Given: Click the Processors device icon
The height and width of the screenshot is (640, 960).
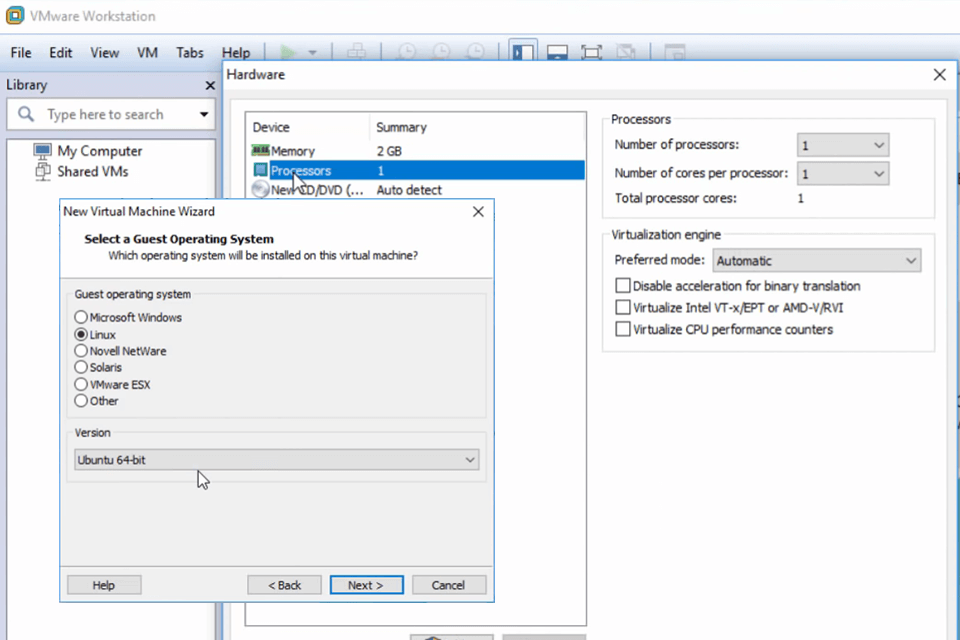Looking at the screenshot, I should [260, 170].
